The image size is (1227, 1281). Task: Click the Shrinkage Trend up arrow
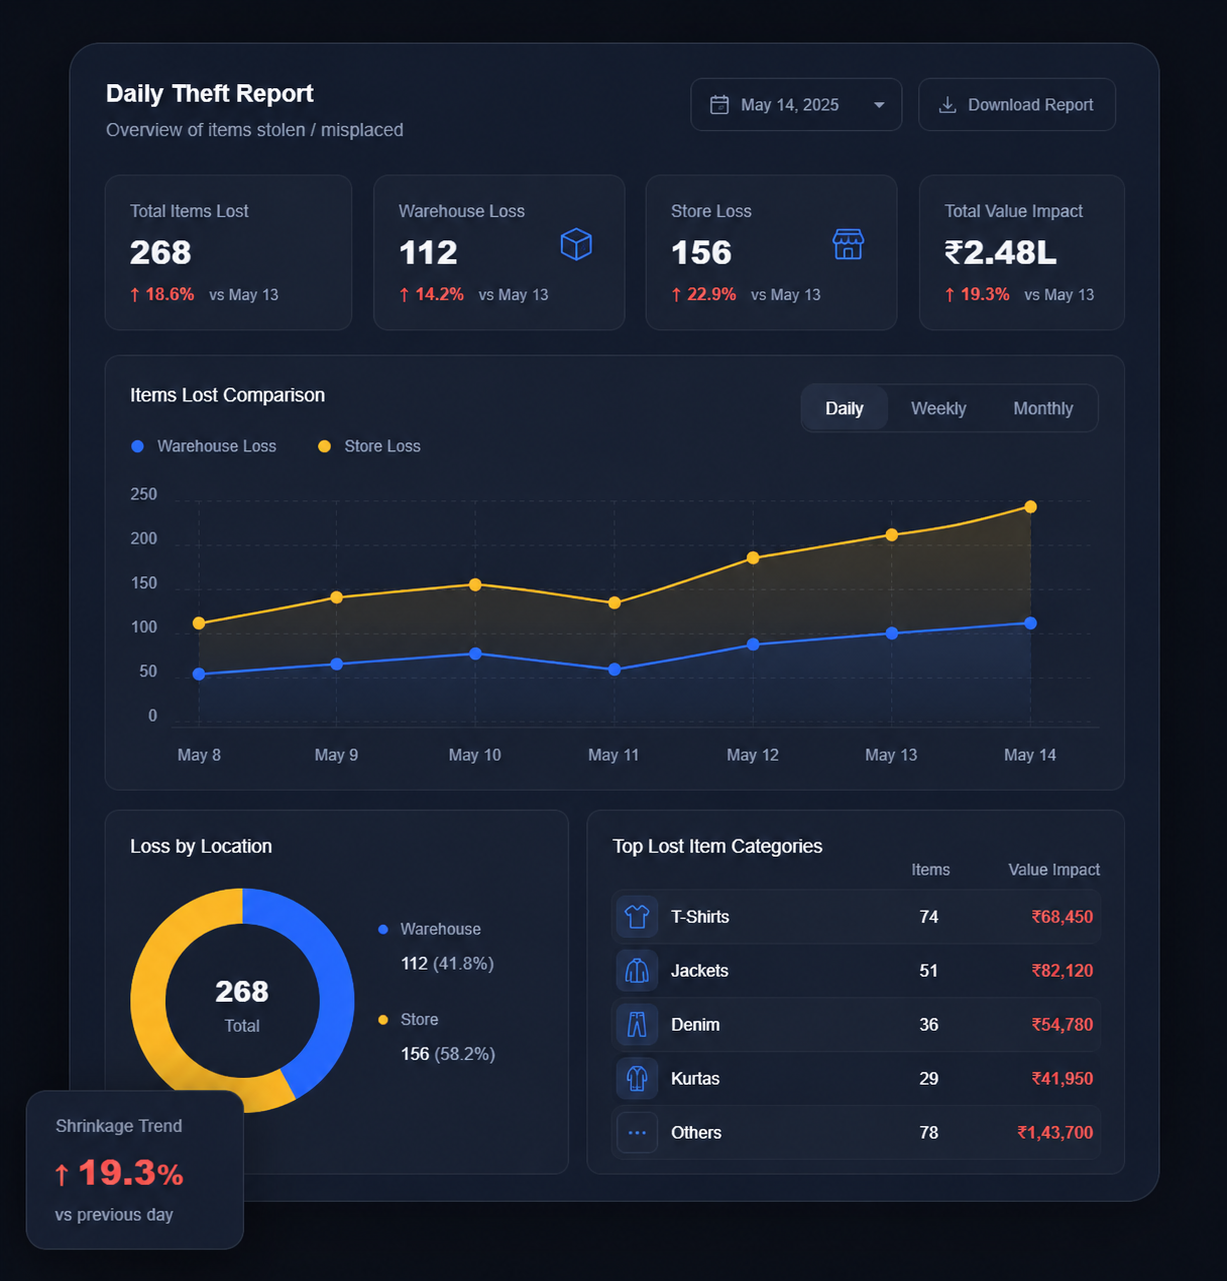pos(62,1175)
